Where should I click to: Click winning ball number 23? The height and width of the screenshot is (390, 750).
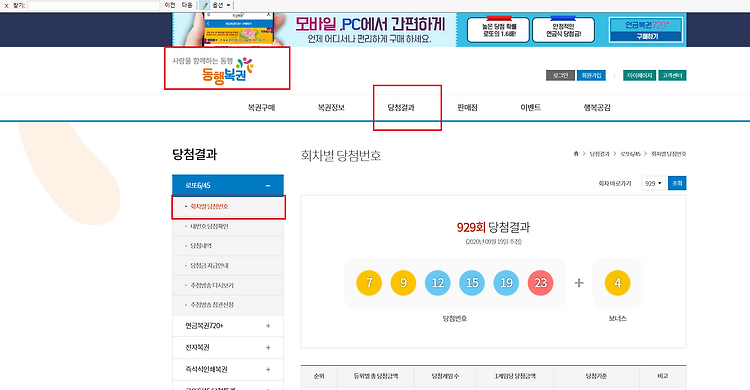(x=540, y=283)
